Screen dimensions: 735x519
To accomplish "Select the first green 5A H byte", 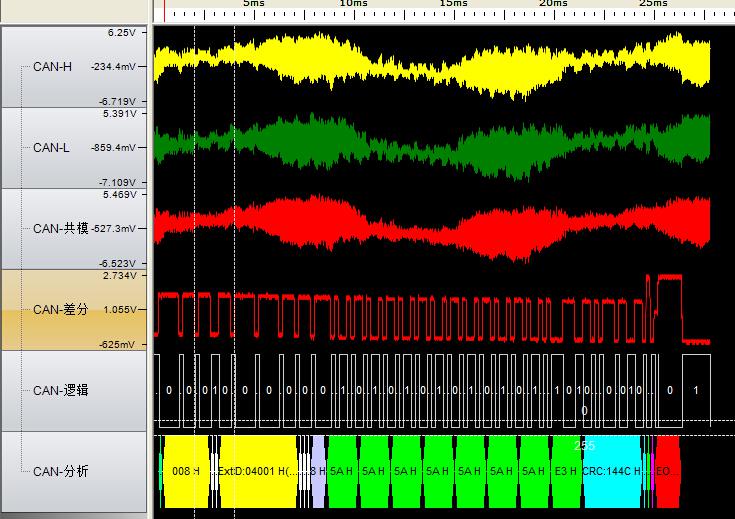I will 343,471.
